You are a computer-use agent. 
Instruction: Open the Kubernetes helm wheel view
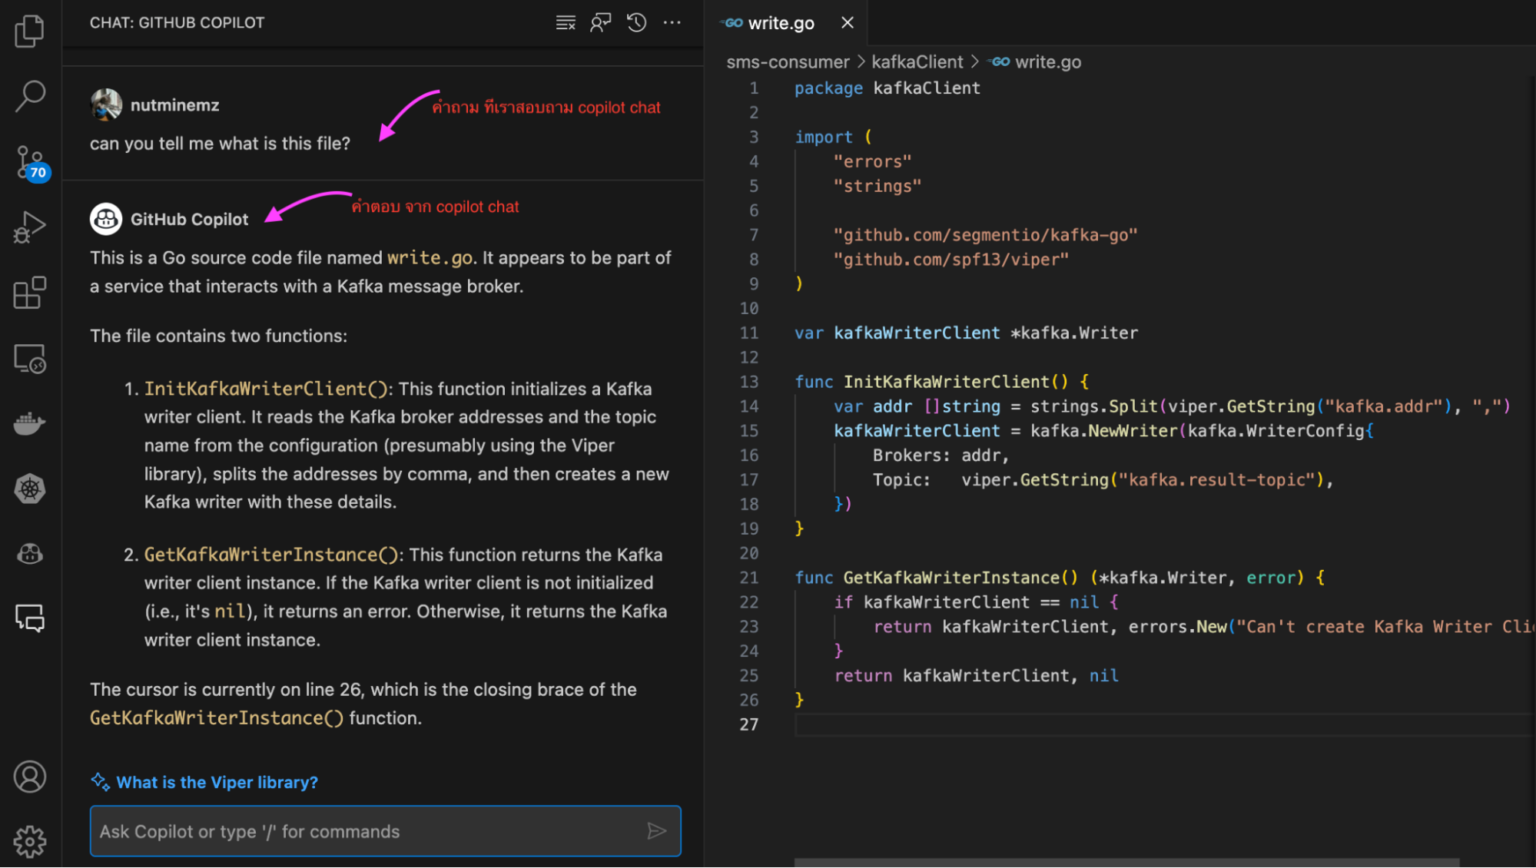[30, 489]
